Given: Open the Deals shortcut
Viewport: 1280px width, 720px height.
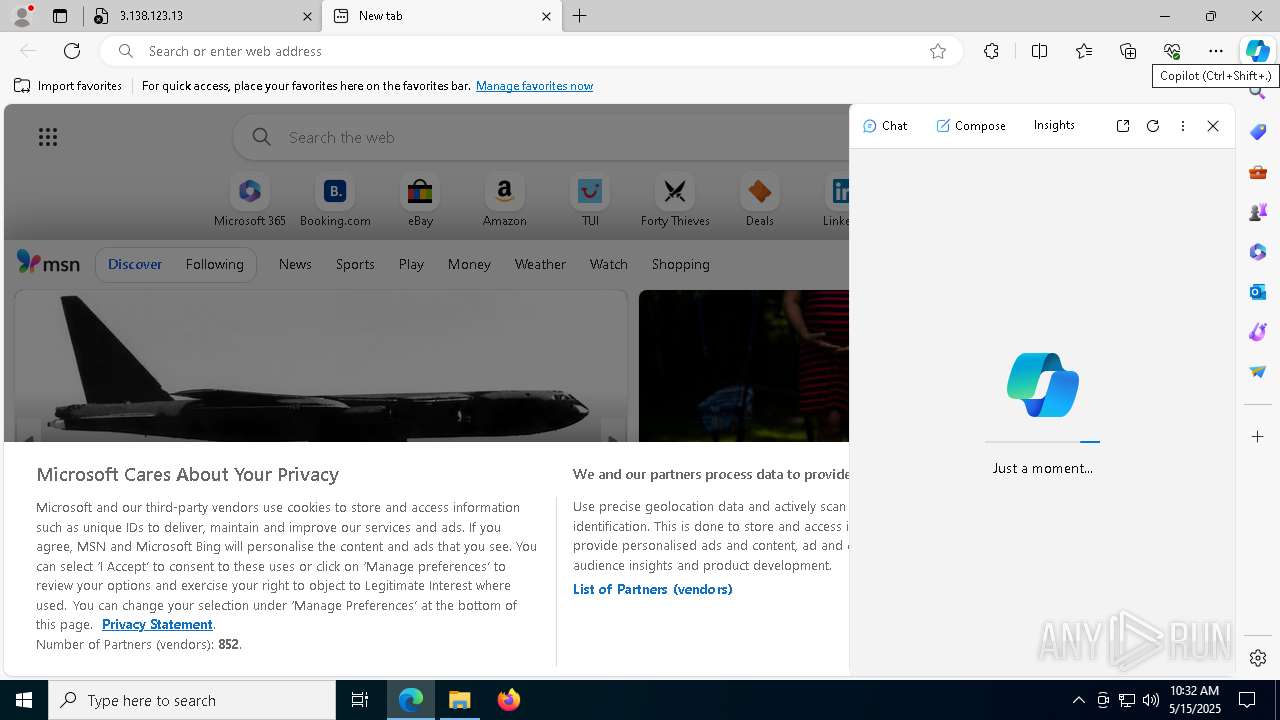Looking at the screenshot, I should coord(760,201).
